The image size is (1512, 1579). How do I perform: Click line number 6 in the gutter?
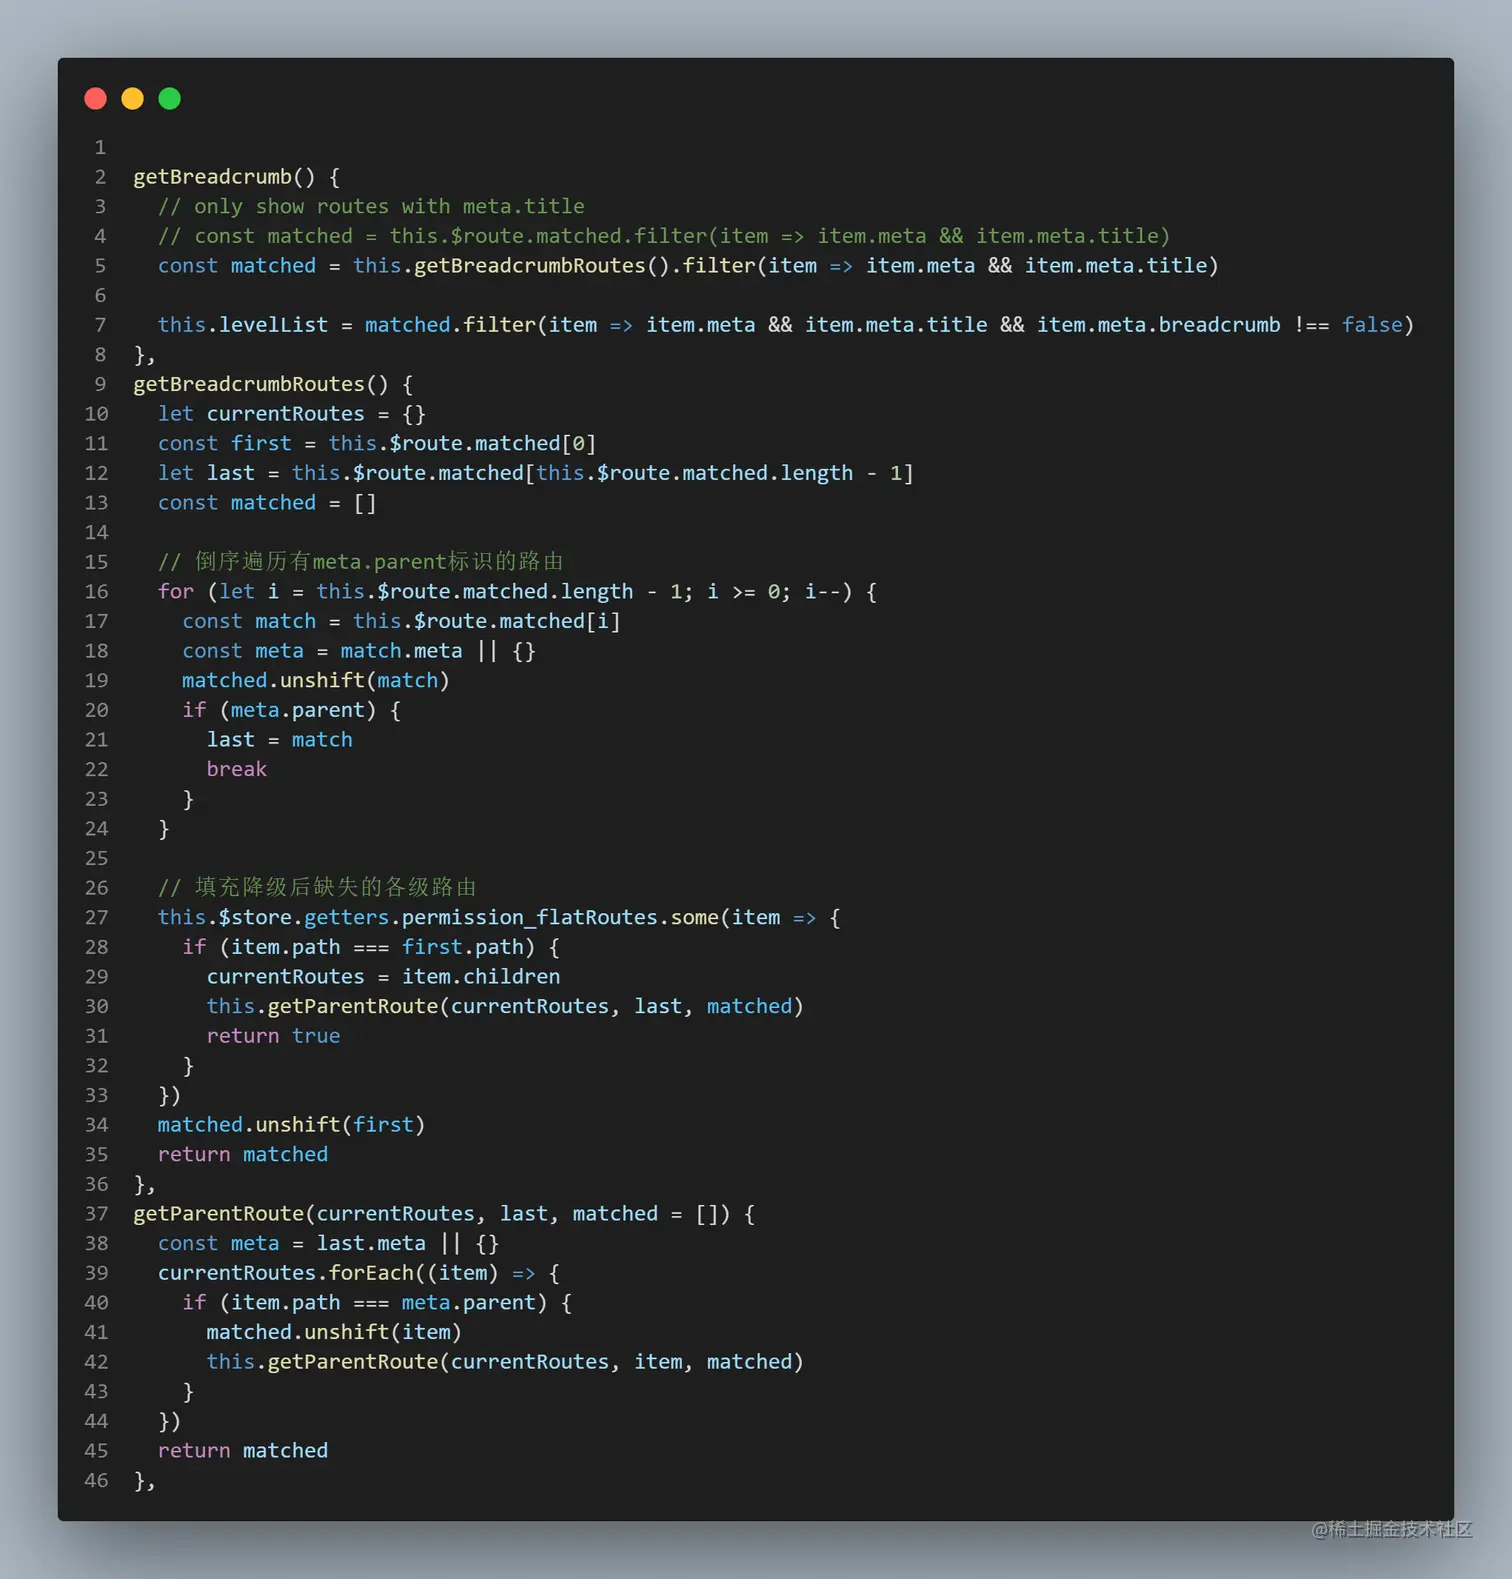point(100,295)
